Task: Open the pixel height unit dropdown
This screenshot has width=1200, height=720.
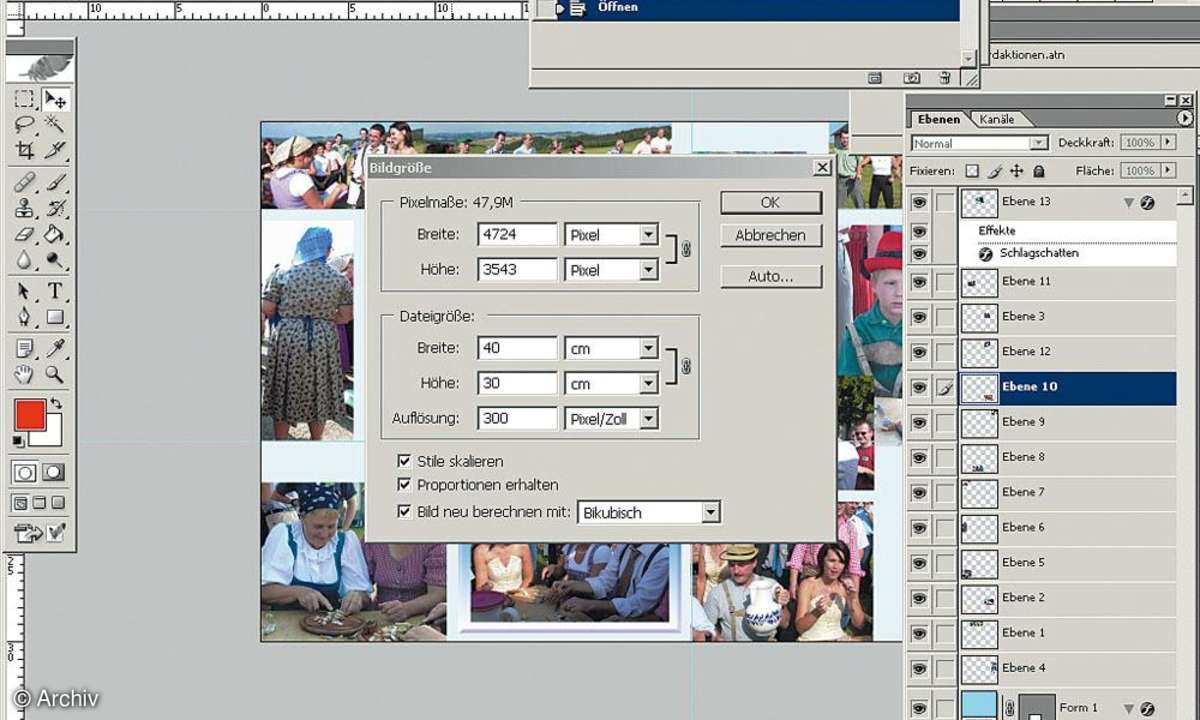Action: (x=648, y=270)
